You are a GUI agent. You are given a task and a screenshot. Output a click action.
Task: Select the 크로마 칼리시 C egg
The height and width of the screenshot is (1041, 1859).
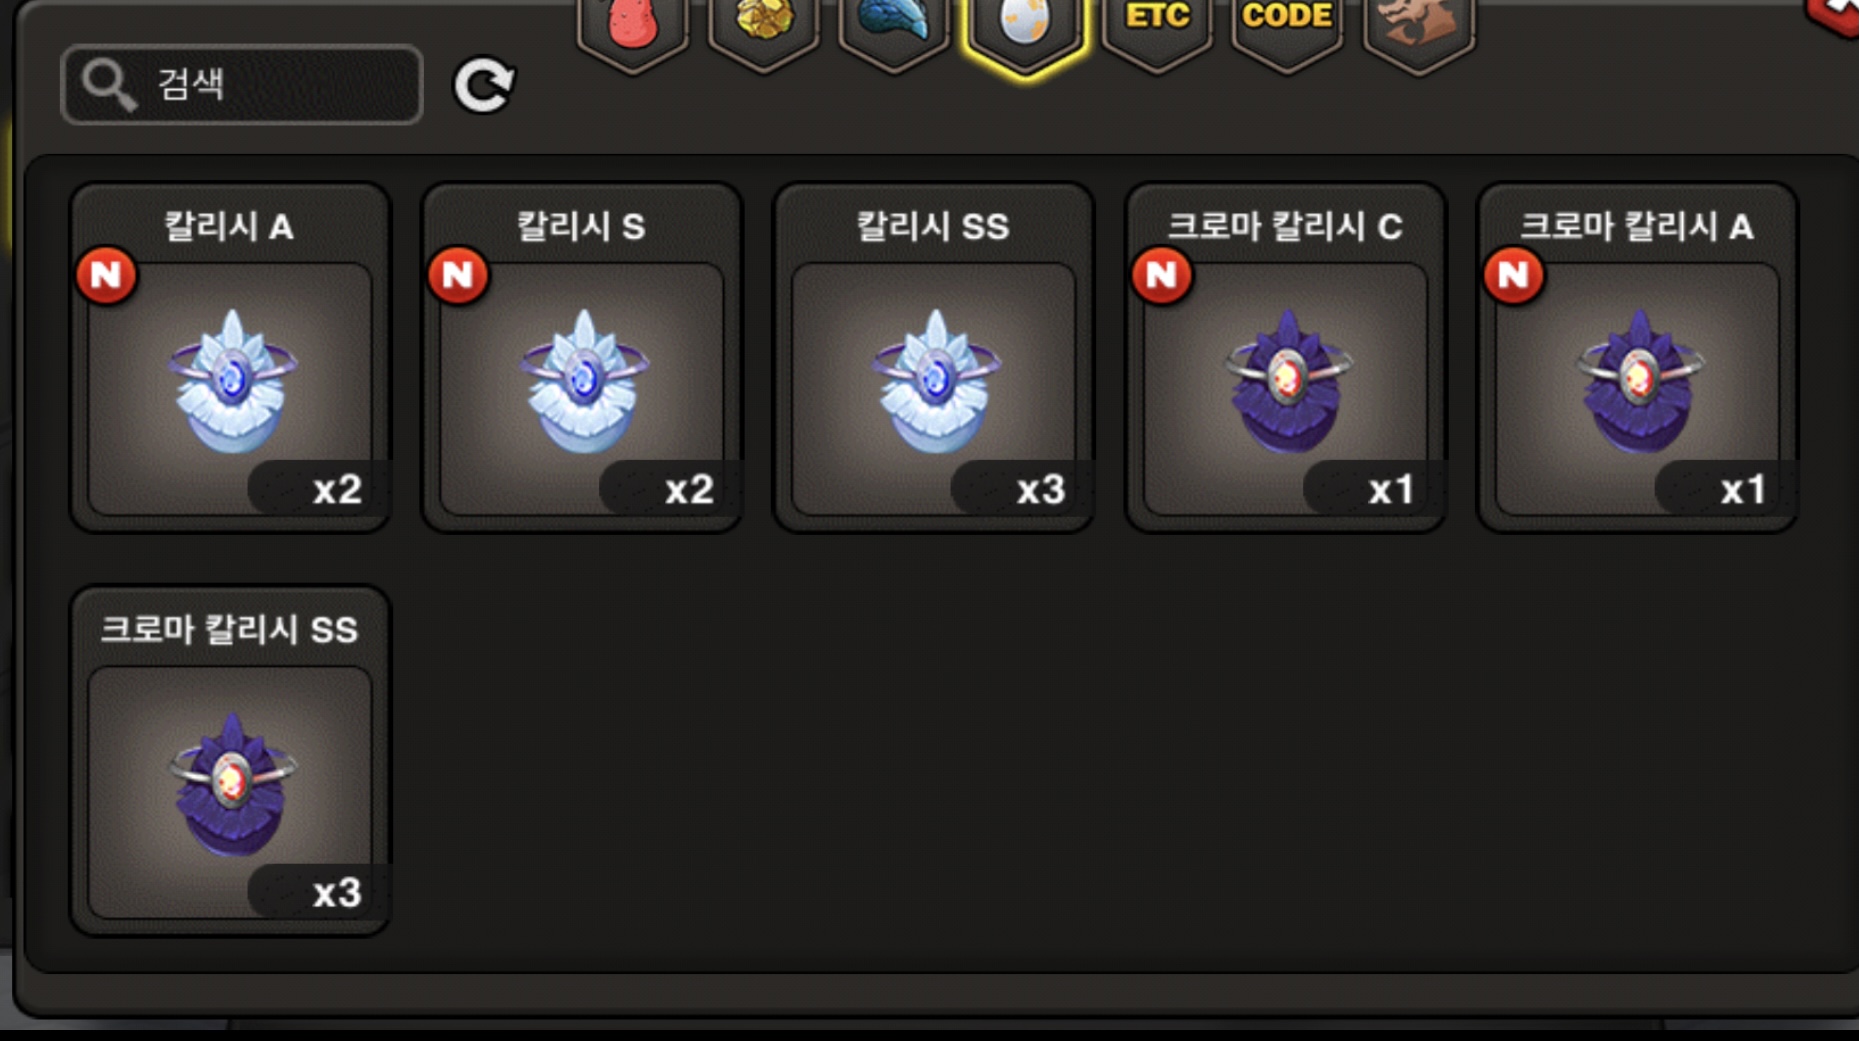tap(1286, 357)
